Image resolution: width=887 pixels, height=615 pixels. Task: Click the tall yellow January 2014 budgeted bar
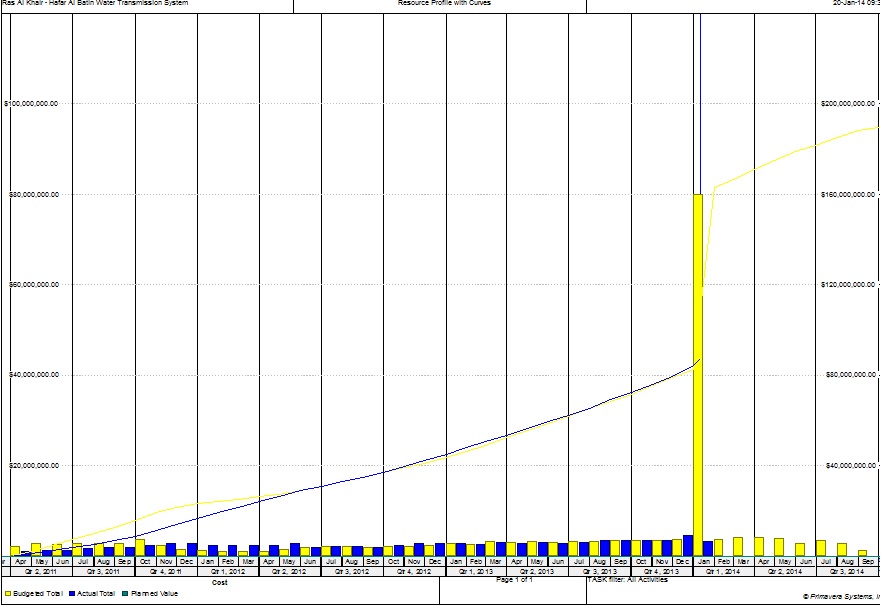click(697, 375)
